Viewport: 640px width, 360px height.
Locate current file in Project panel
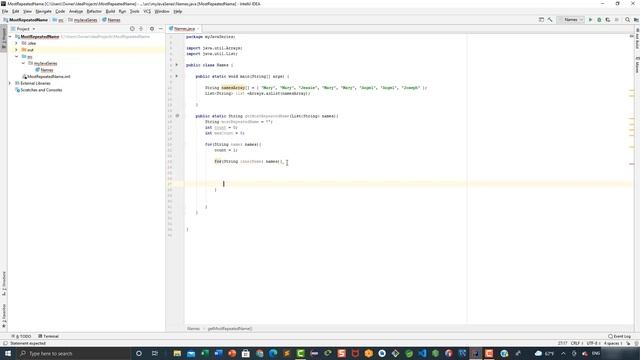[132, 29]
